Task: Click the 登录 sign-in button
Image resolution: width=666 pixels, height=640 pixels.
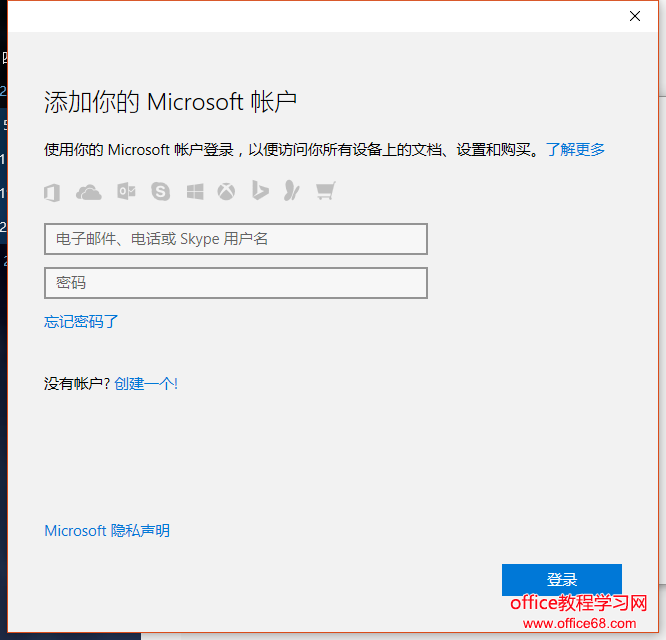Action: (562, 580)
